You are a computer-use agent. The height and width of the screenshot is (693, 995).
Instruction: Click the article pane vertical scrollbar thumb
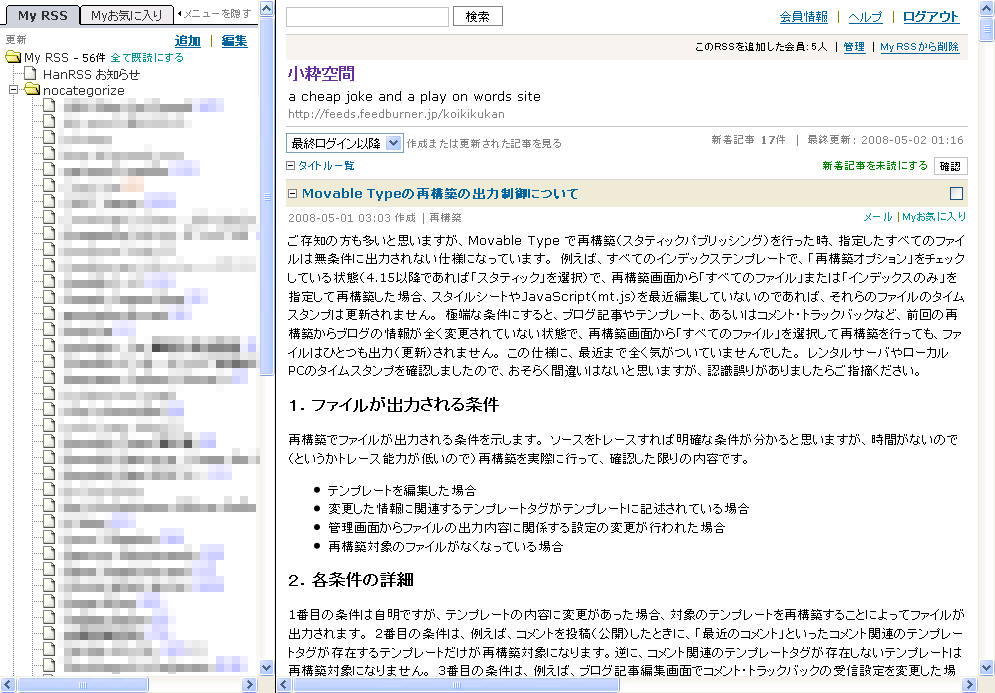point(987,29)
